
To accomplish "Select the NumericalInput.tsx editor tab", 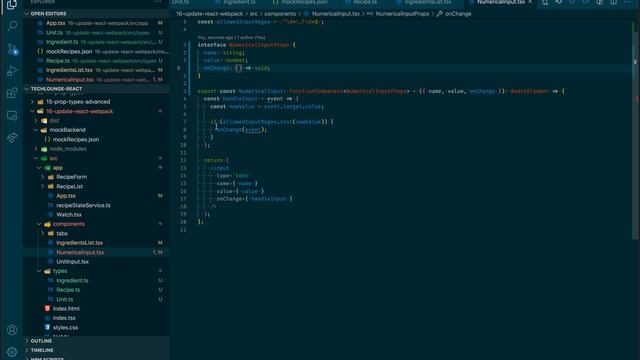I will (x=500, y=2).
